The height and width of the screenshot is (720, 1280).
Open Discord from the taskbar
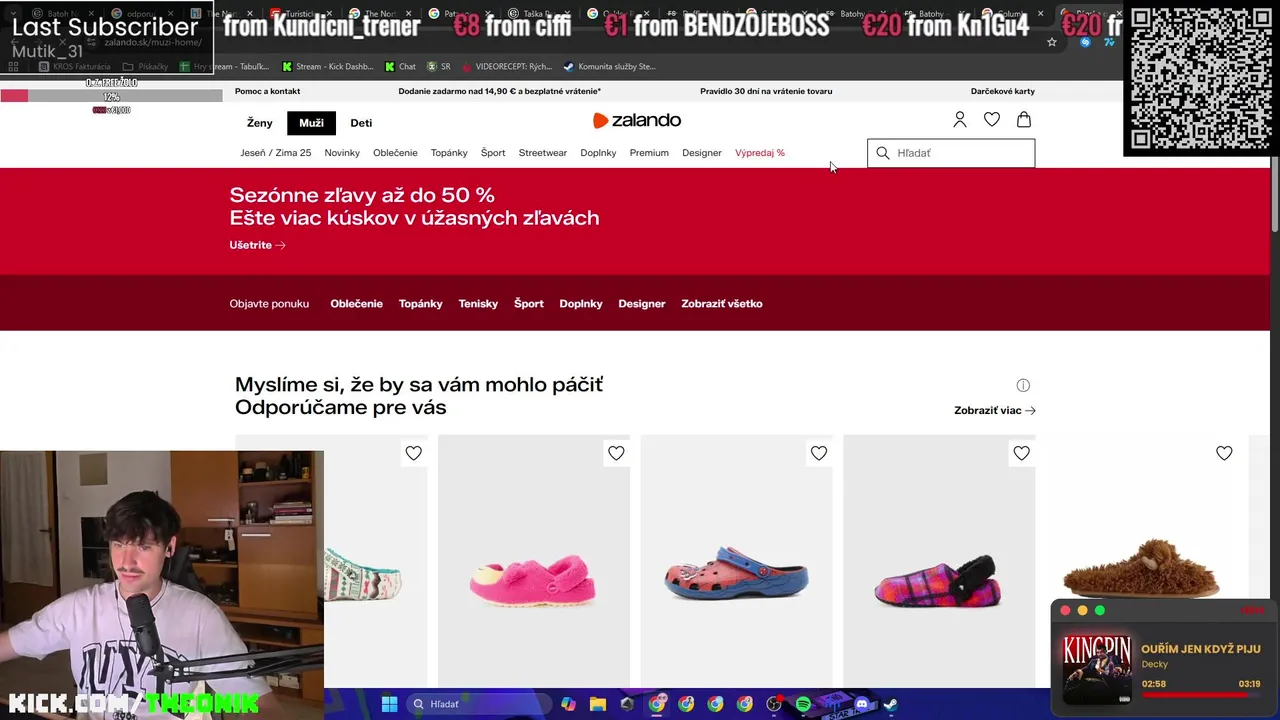[x=862, y=704]
